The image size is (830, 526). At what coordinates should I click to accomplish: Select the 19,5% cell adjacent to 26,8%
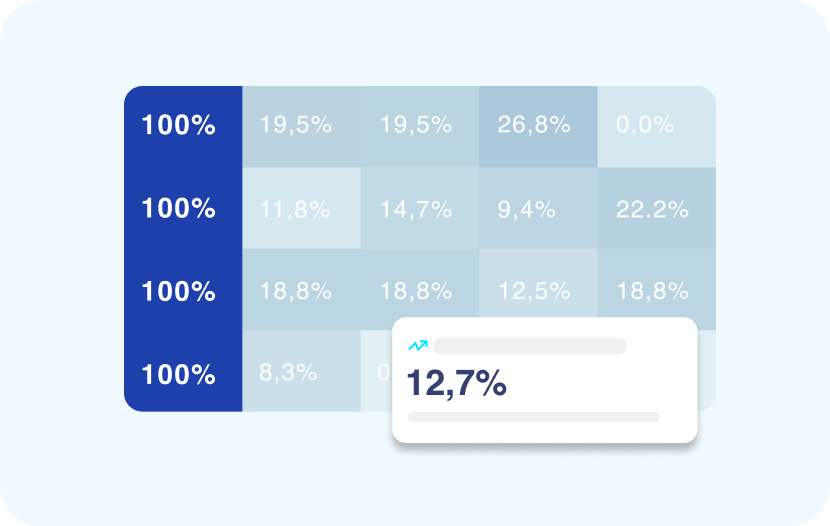[416, 126]
